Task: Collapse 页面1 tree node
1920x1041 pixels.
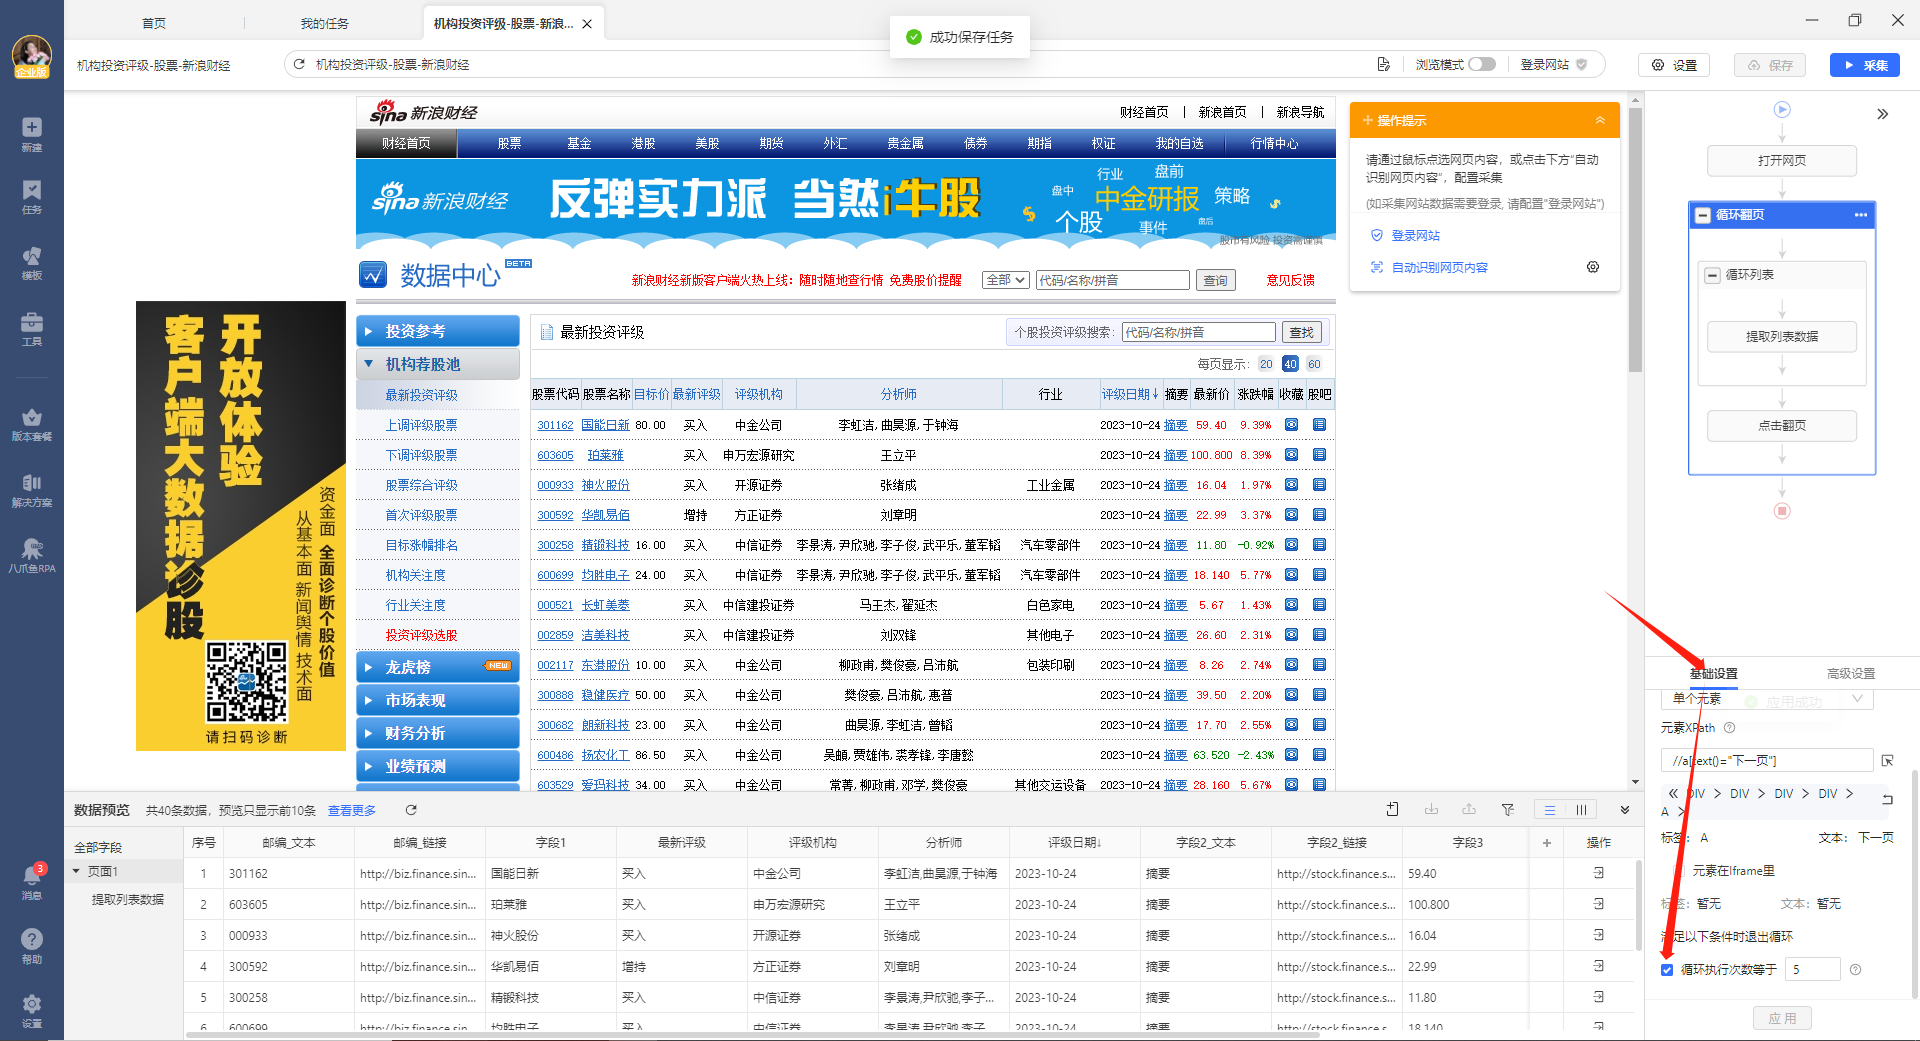Action: click(76, 872)
